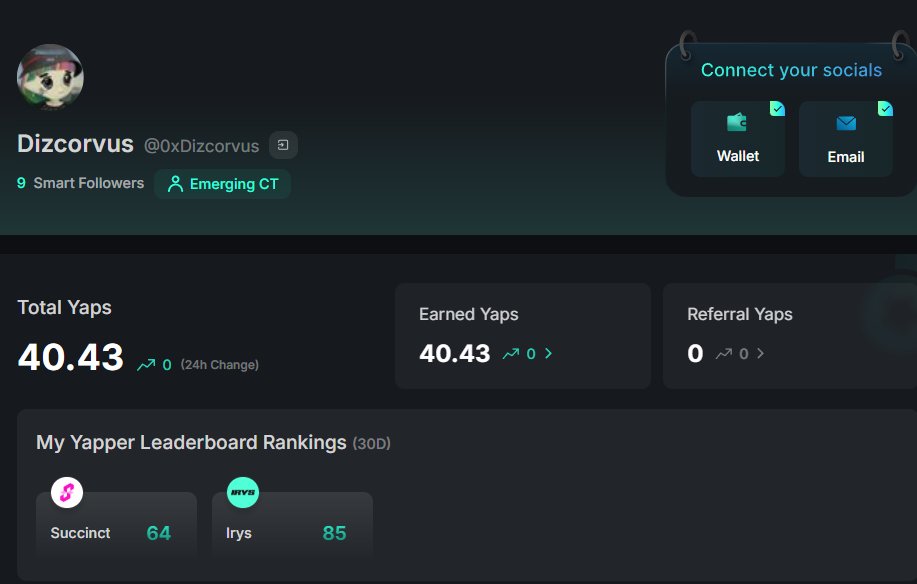Click the Total Yaps value 40.43
Viewport: 917px width, 584px height.
[x=71, y=357]
